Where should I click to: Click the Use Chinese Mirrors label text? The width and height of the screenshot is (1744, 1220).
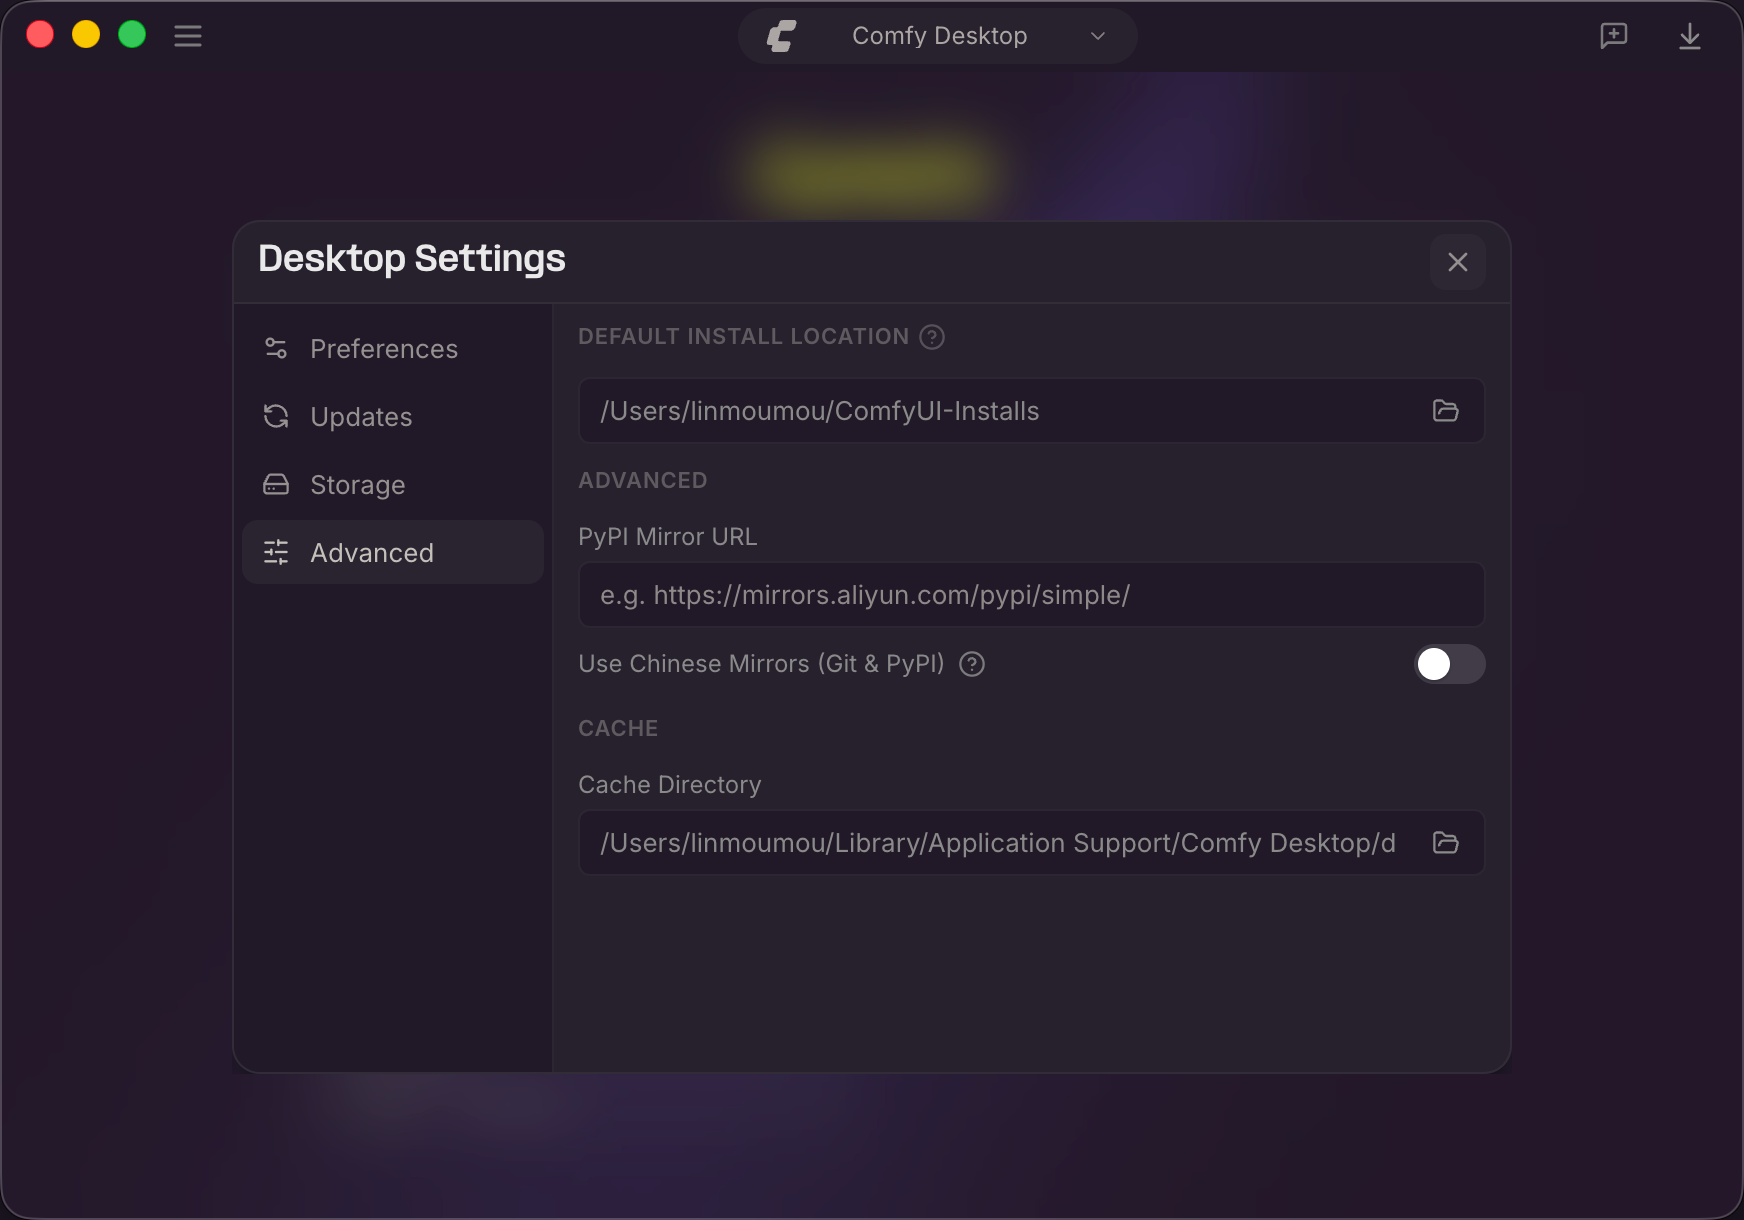point(762,664)
